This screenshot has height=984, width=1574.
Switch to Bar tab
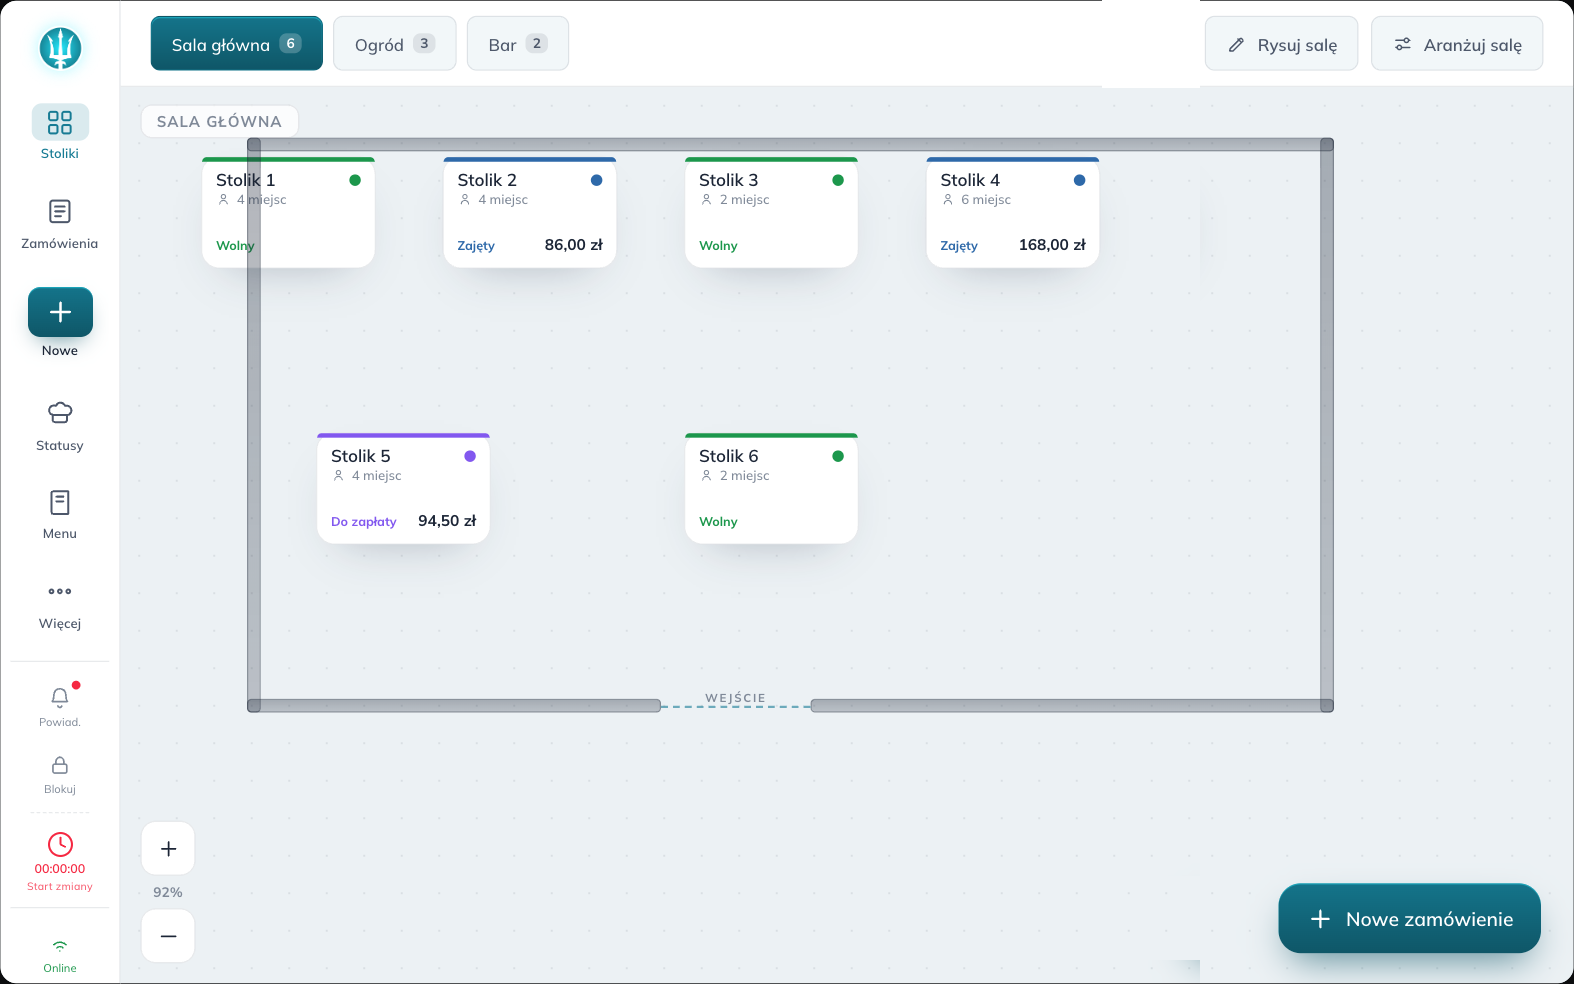tap(518, 44)
